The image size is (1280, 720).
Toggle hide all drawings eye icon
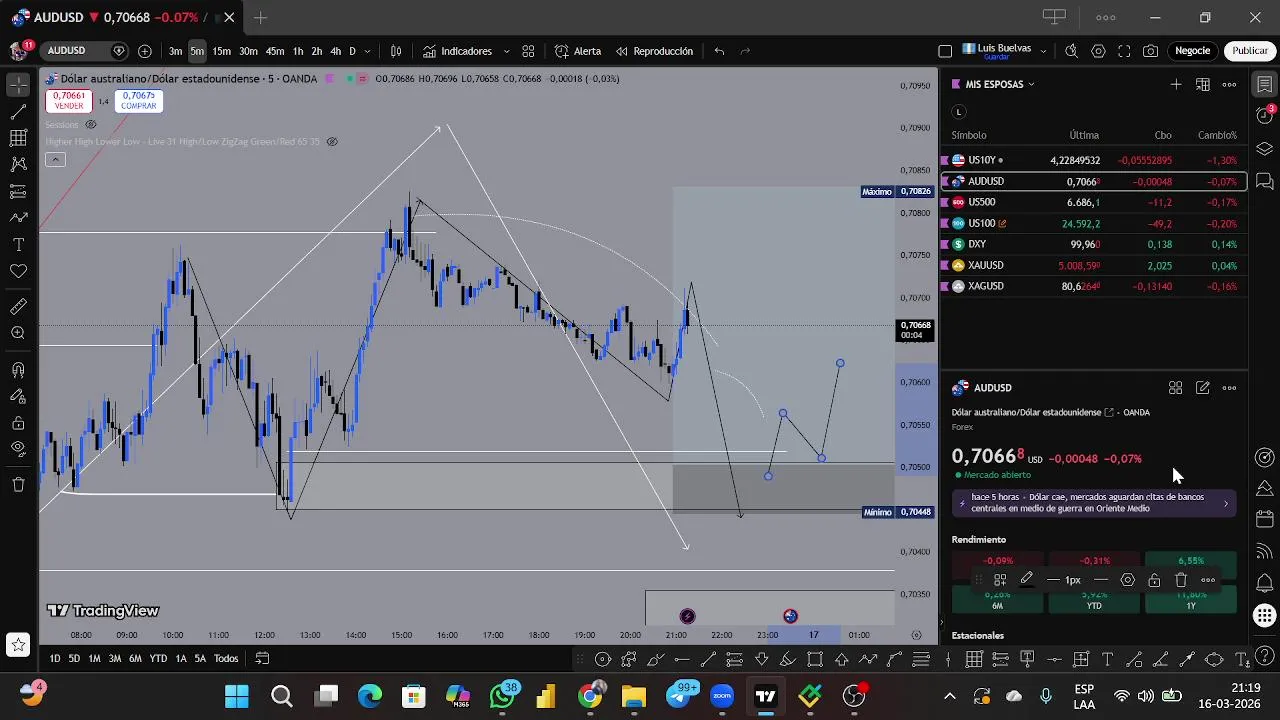click(x=18, y=449)
